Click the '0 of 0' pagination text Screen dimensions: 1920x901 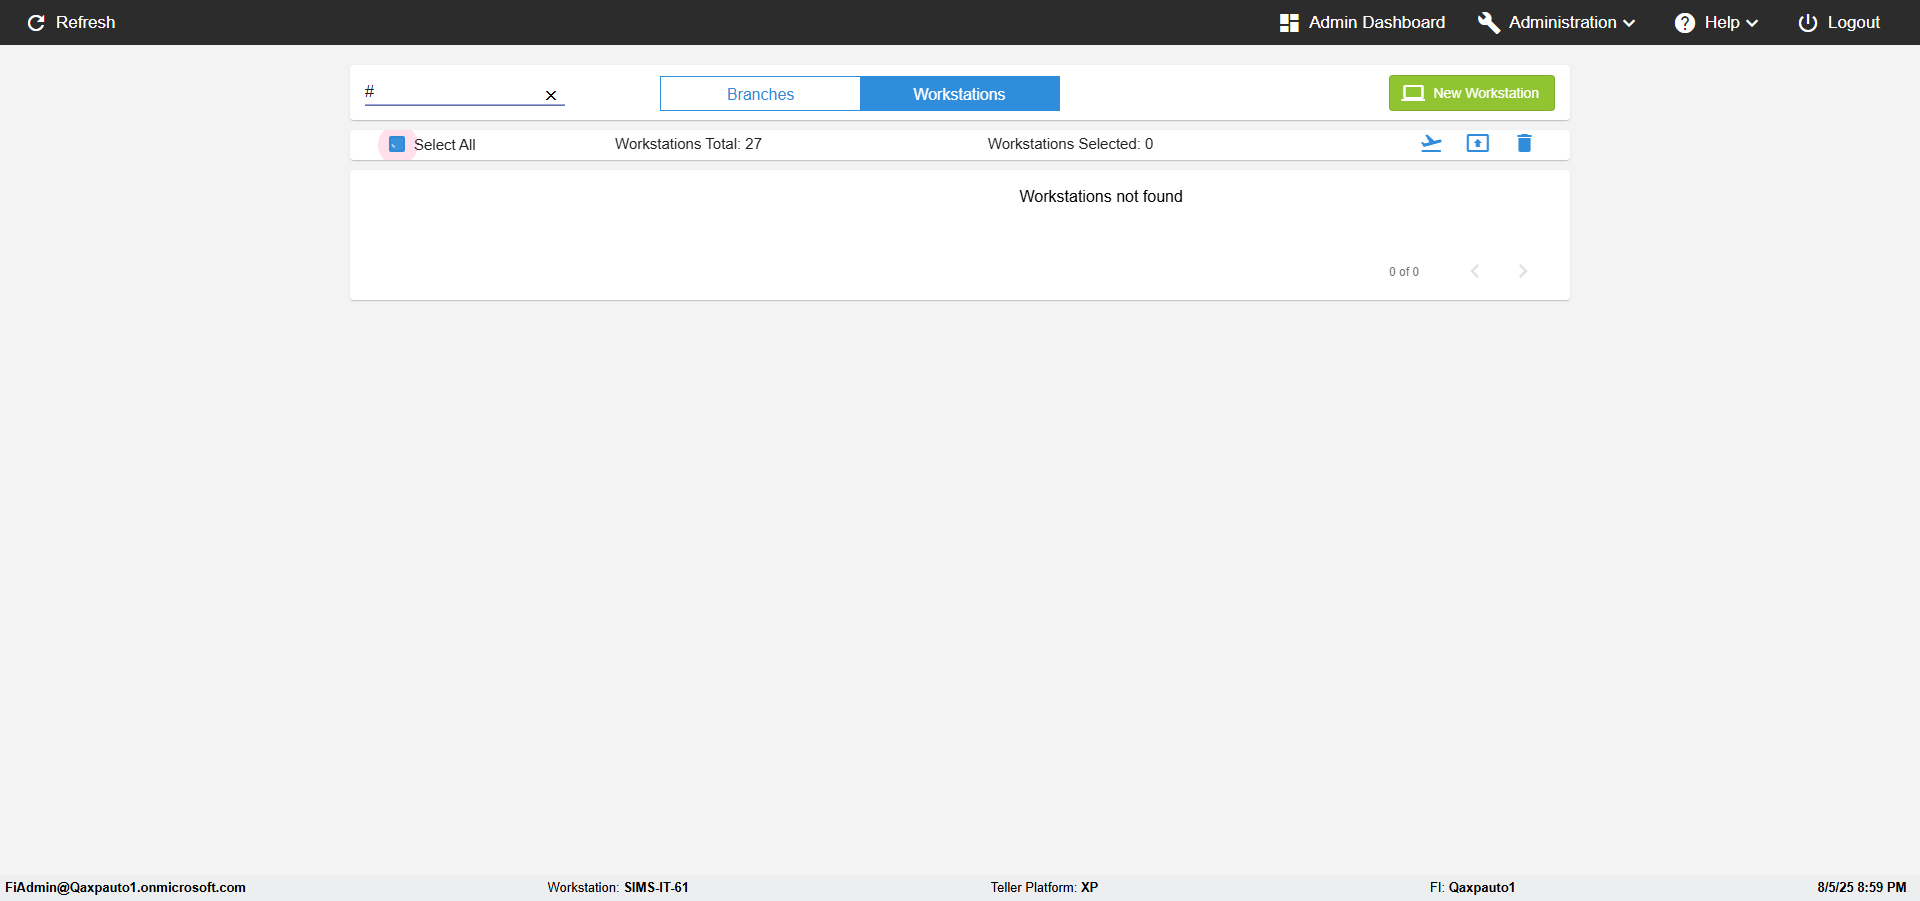(1403, 272)
